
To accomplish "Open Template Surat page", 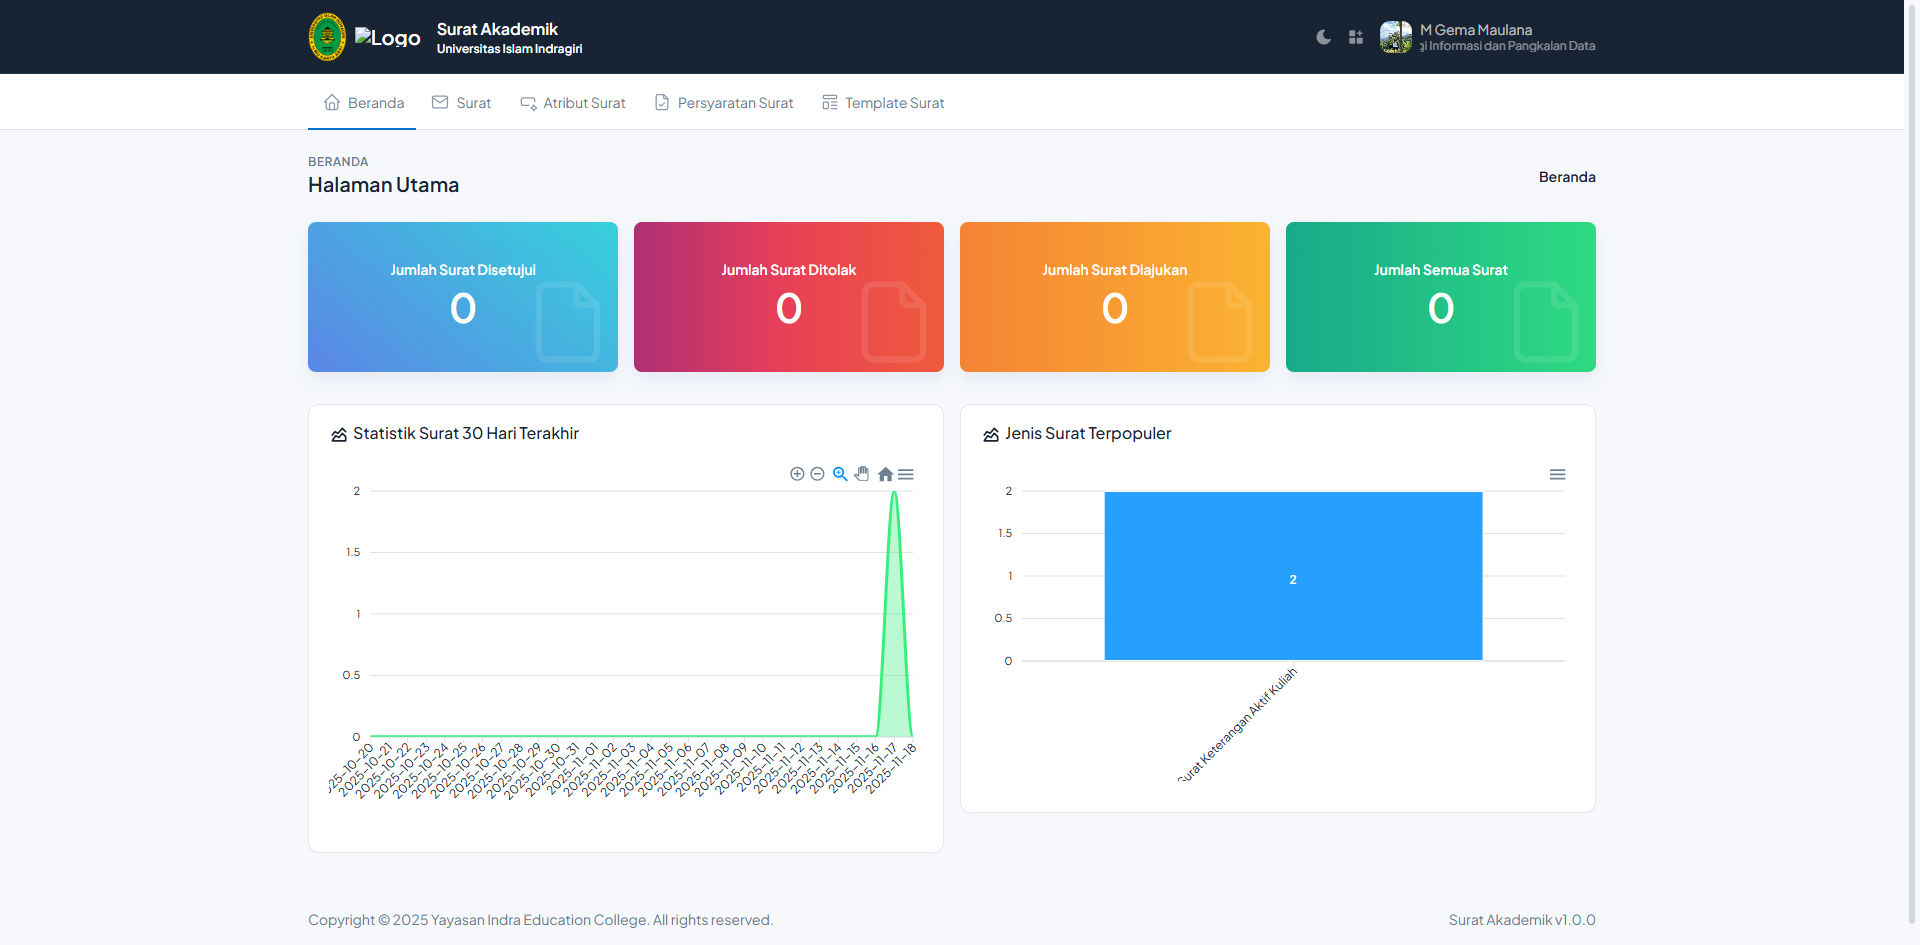I will [883, 103].
